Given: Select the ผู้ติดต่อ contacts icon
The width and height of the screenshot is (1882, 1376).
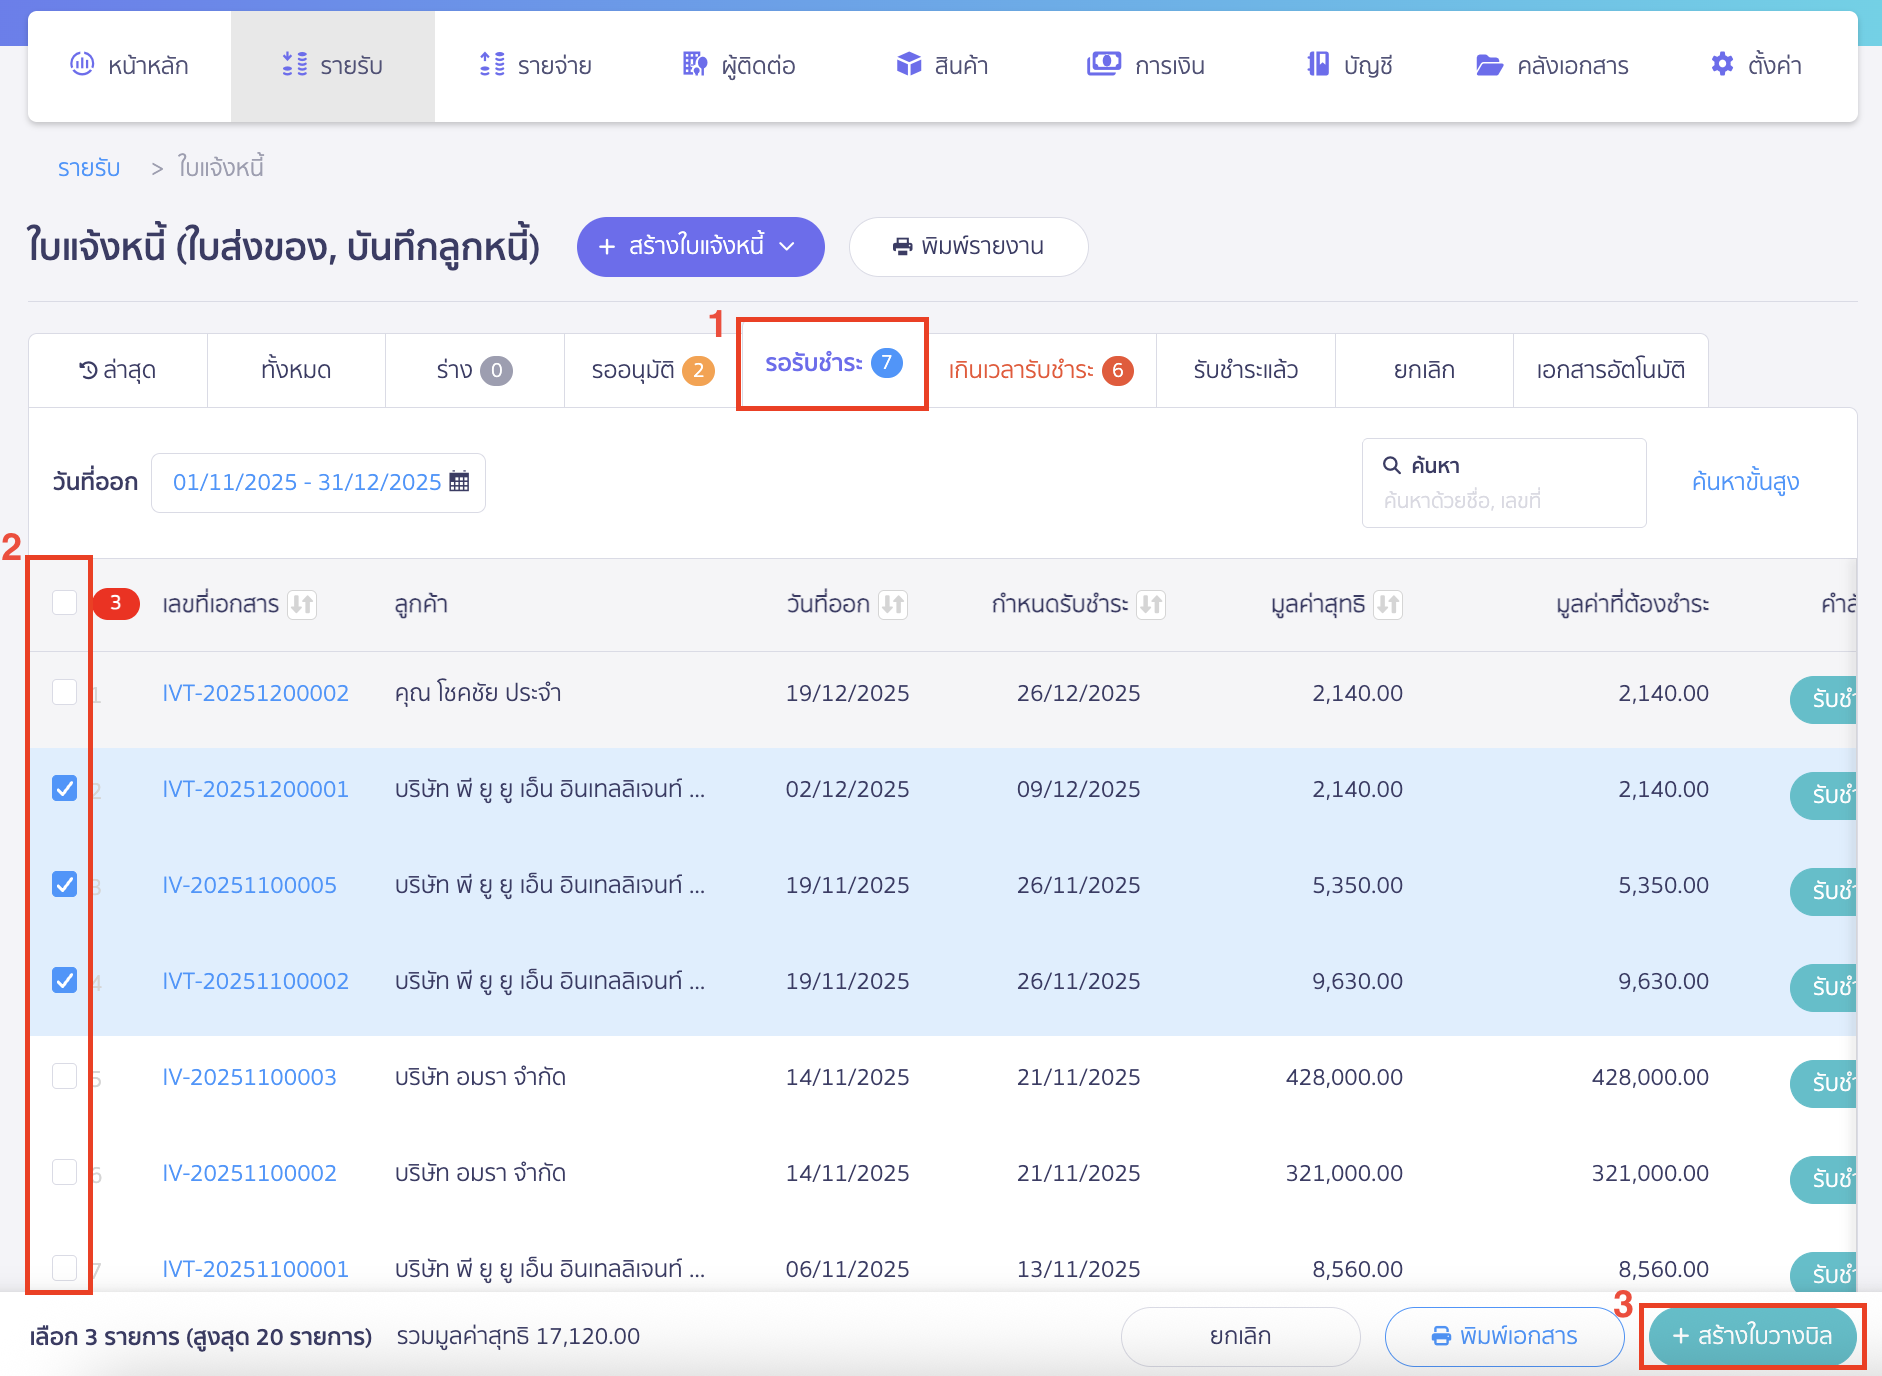Looking at the screenshot, I should click(693, 64).
